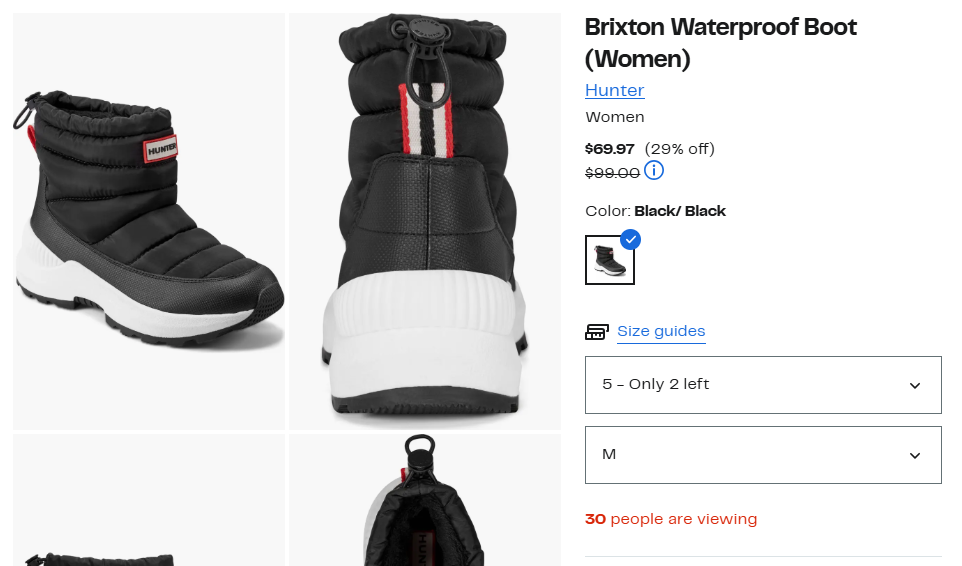Click the "30 people are viewing" notice
Image resolution: width=962 pixels, height=566 pixels.
[x=670, y=519]
